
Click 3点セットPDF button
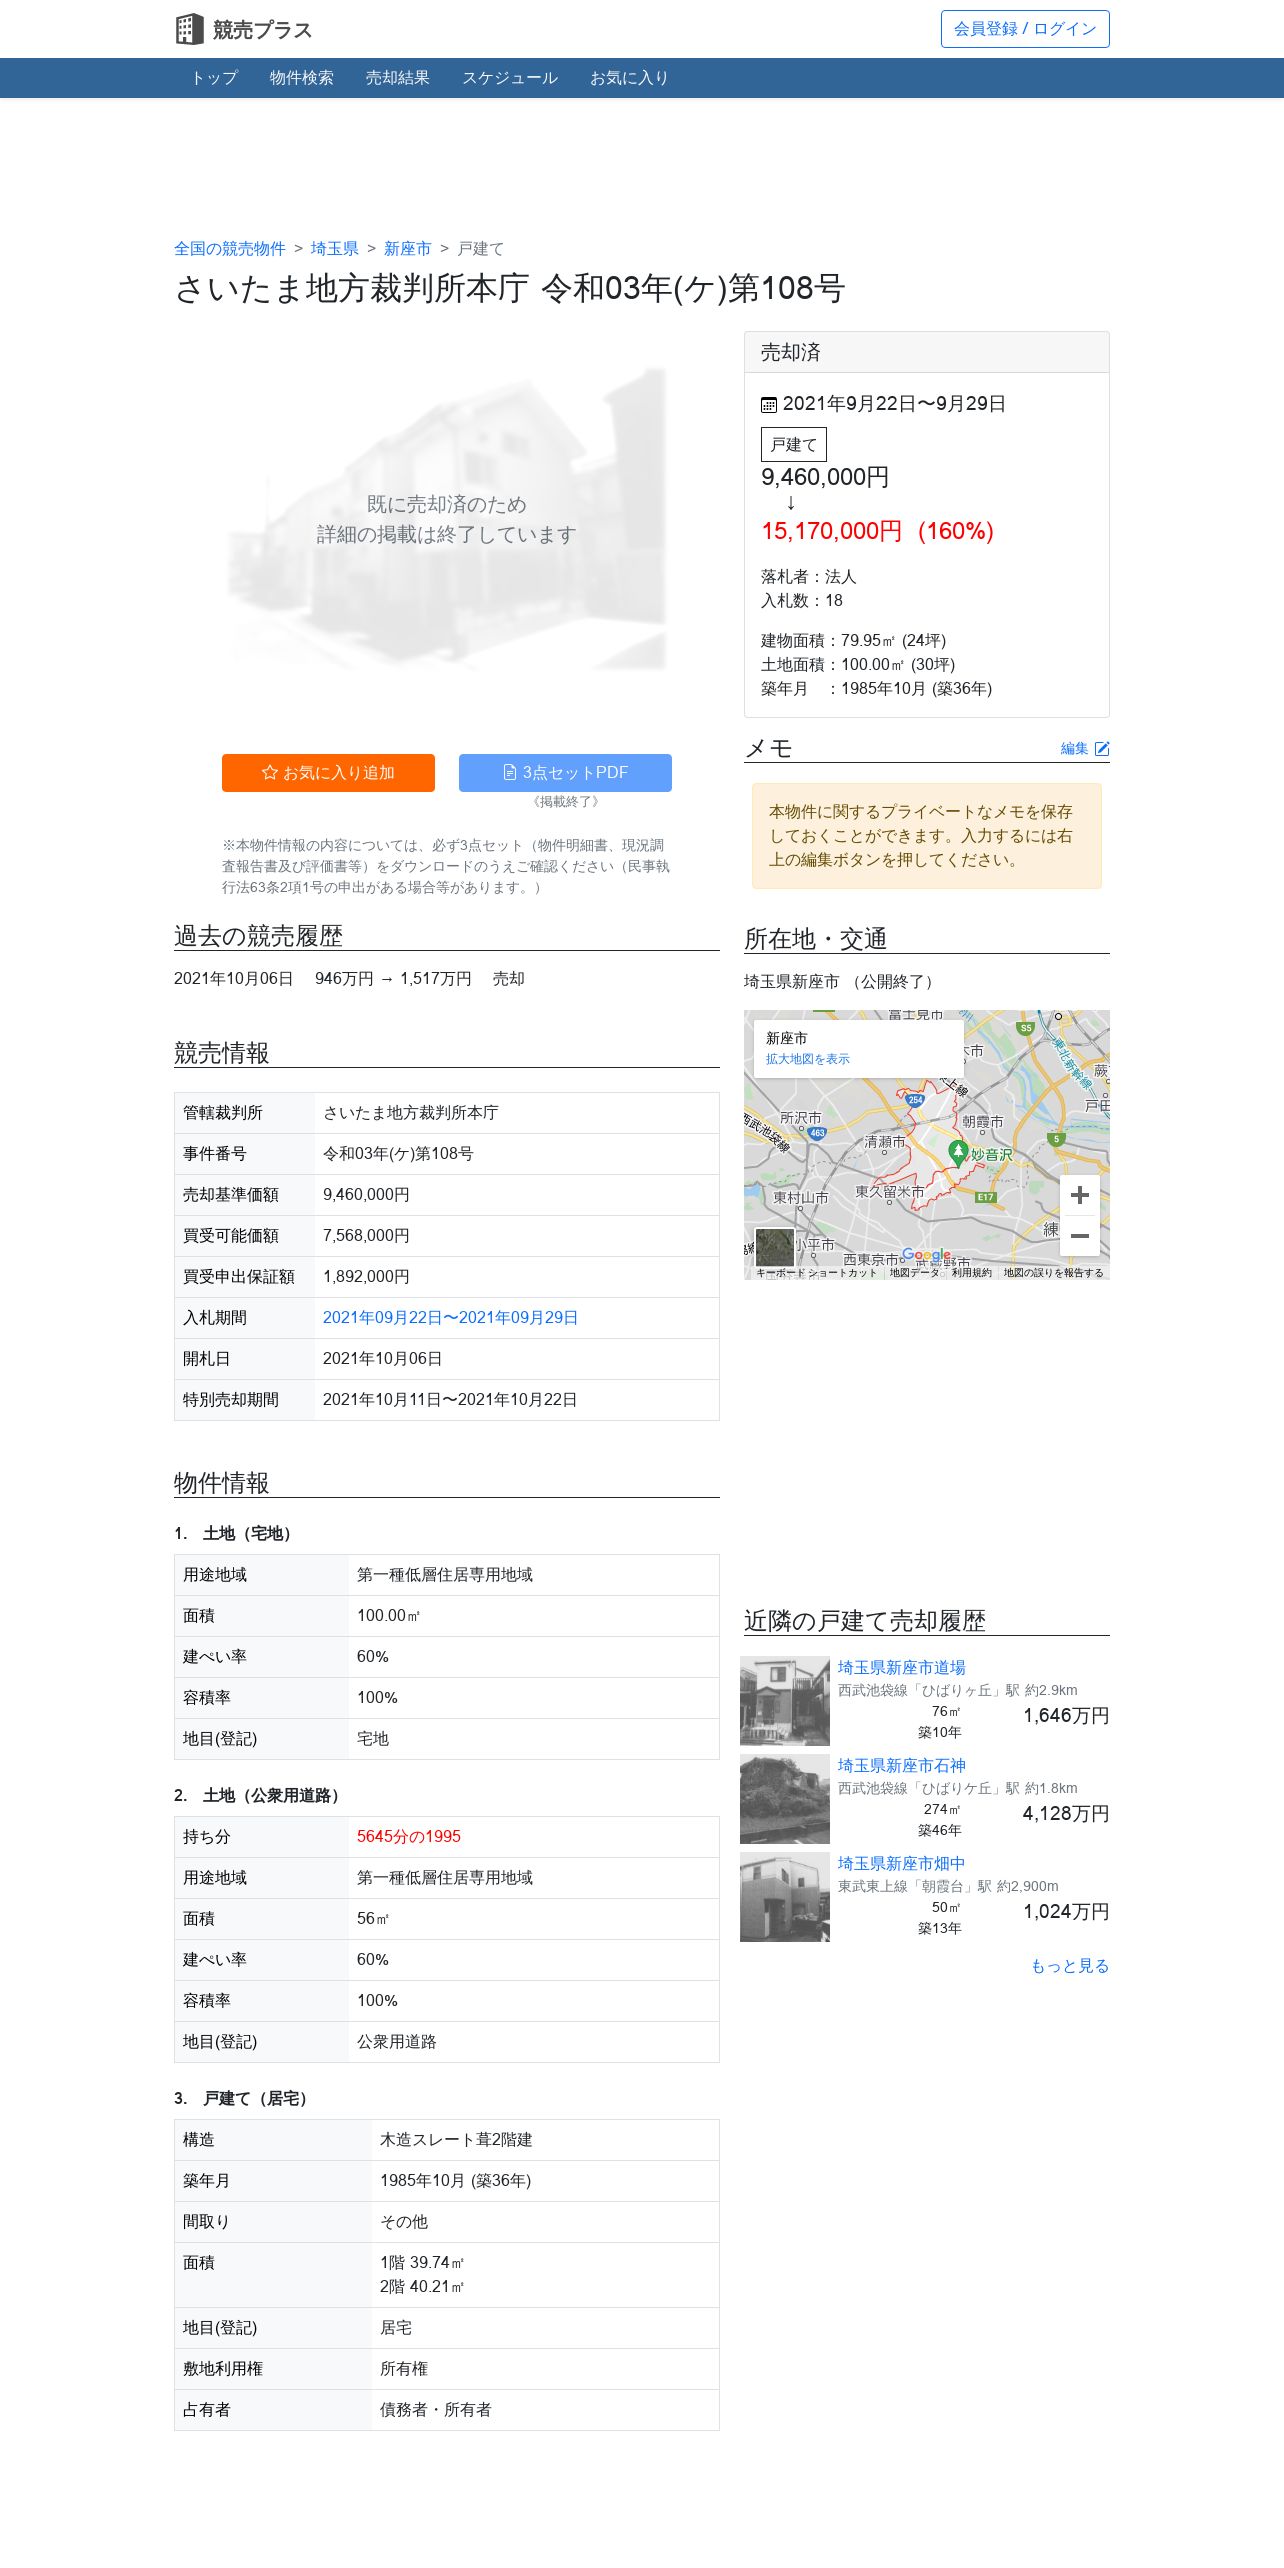coord(565,773)
